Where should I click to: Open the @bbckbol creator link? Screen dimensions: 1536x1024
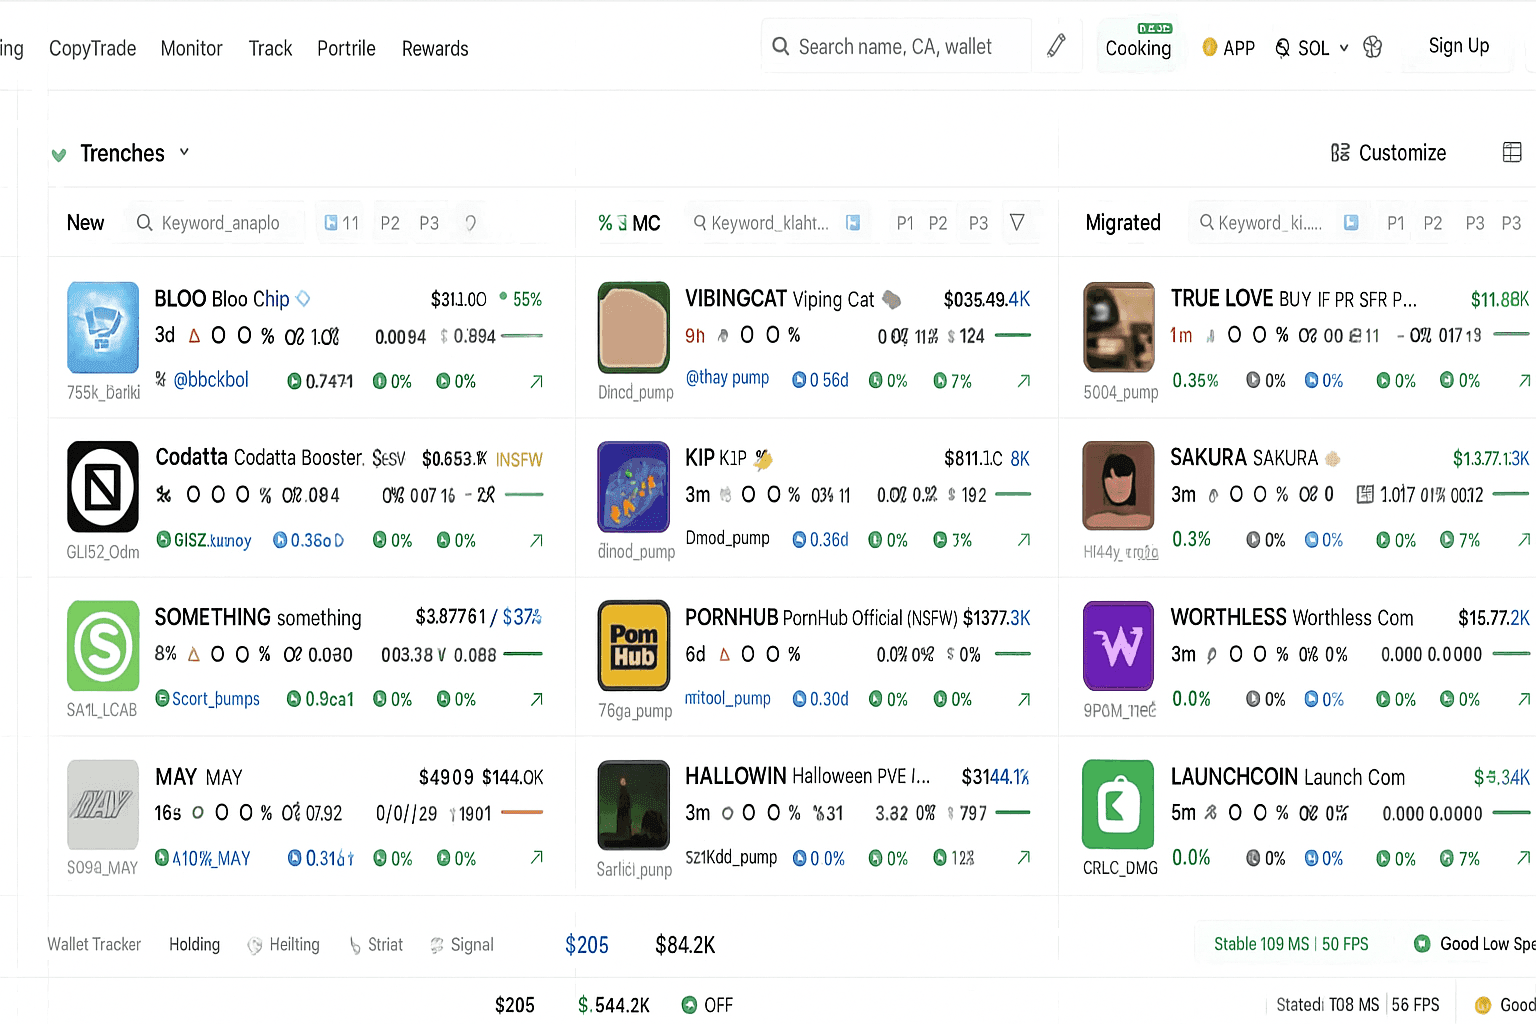(x=210, y=380)
